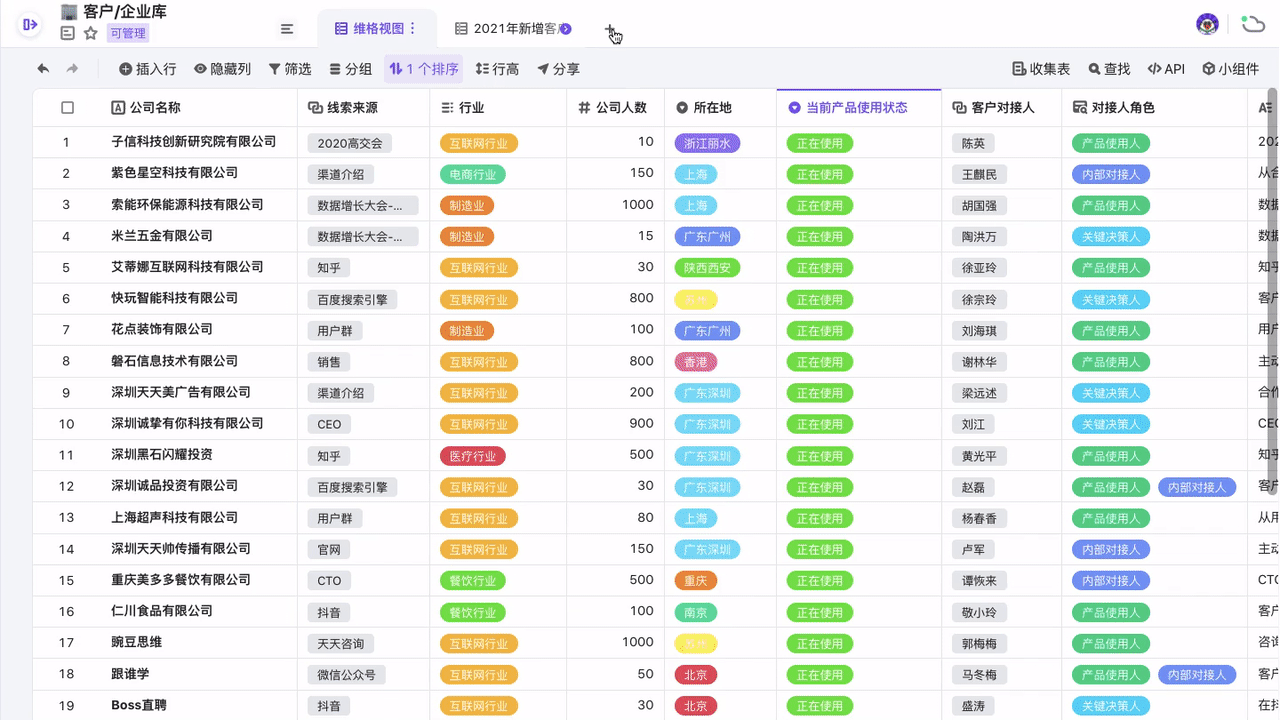Open the 筛选 filter panel
The height and width of the screenshot is (720, 1280).
click(x=290, y=69)
